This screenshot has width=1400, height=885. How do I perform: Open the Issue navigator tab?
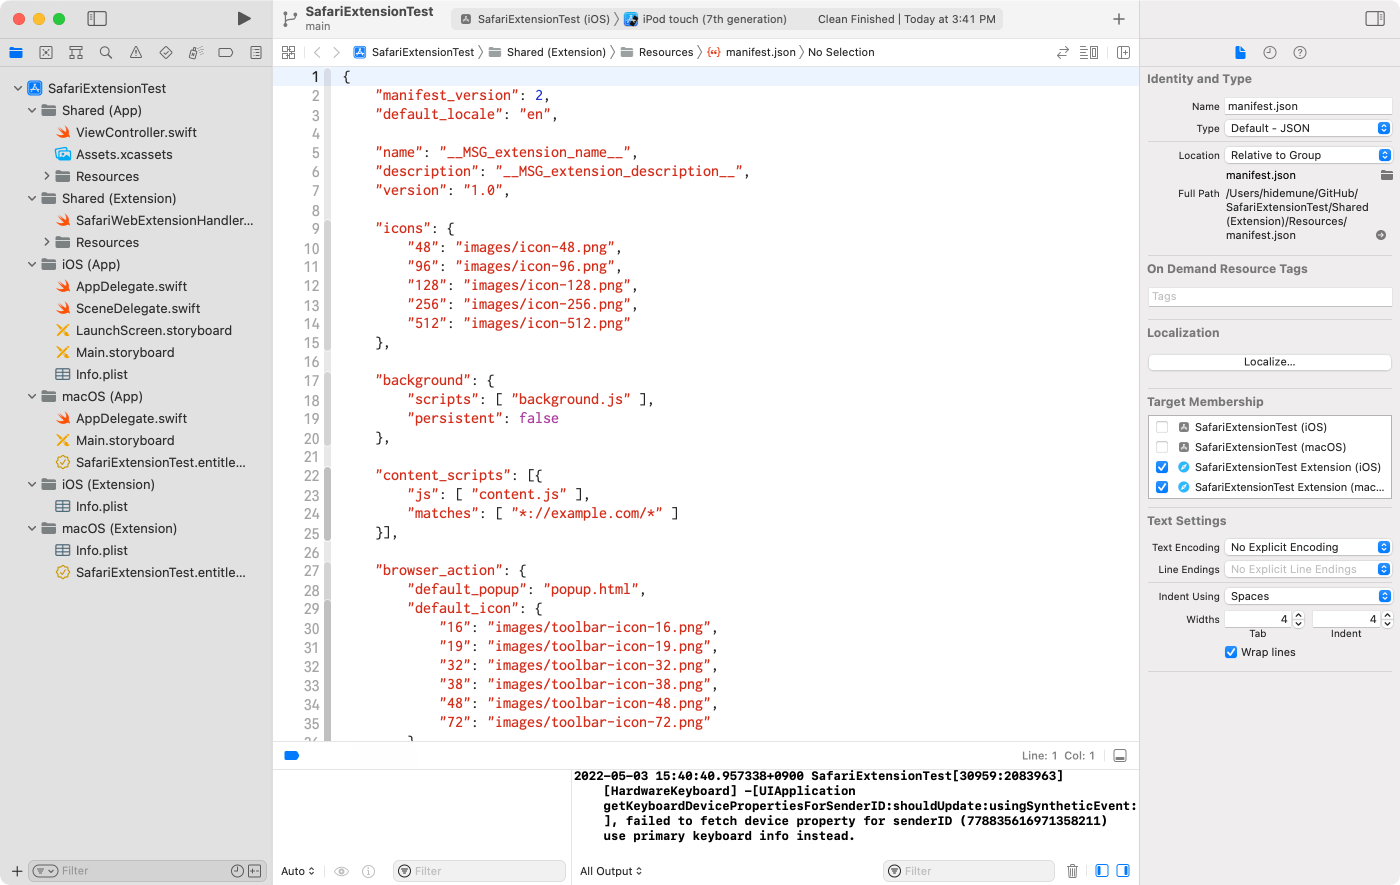point(136,53)
